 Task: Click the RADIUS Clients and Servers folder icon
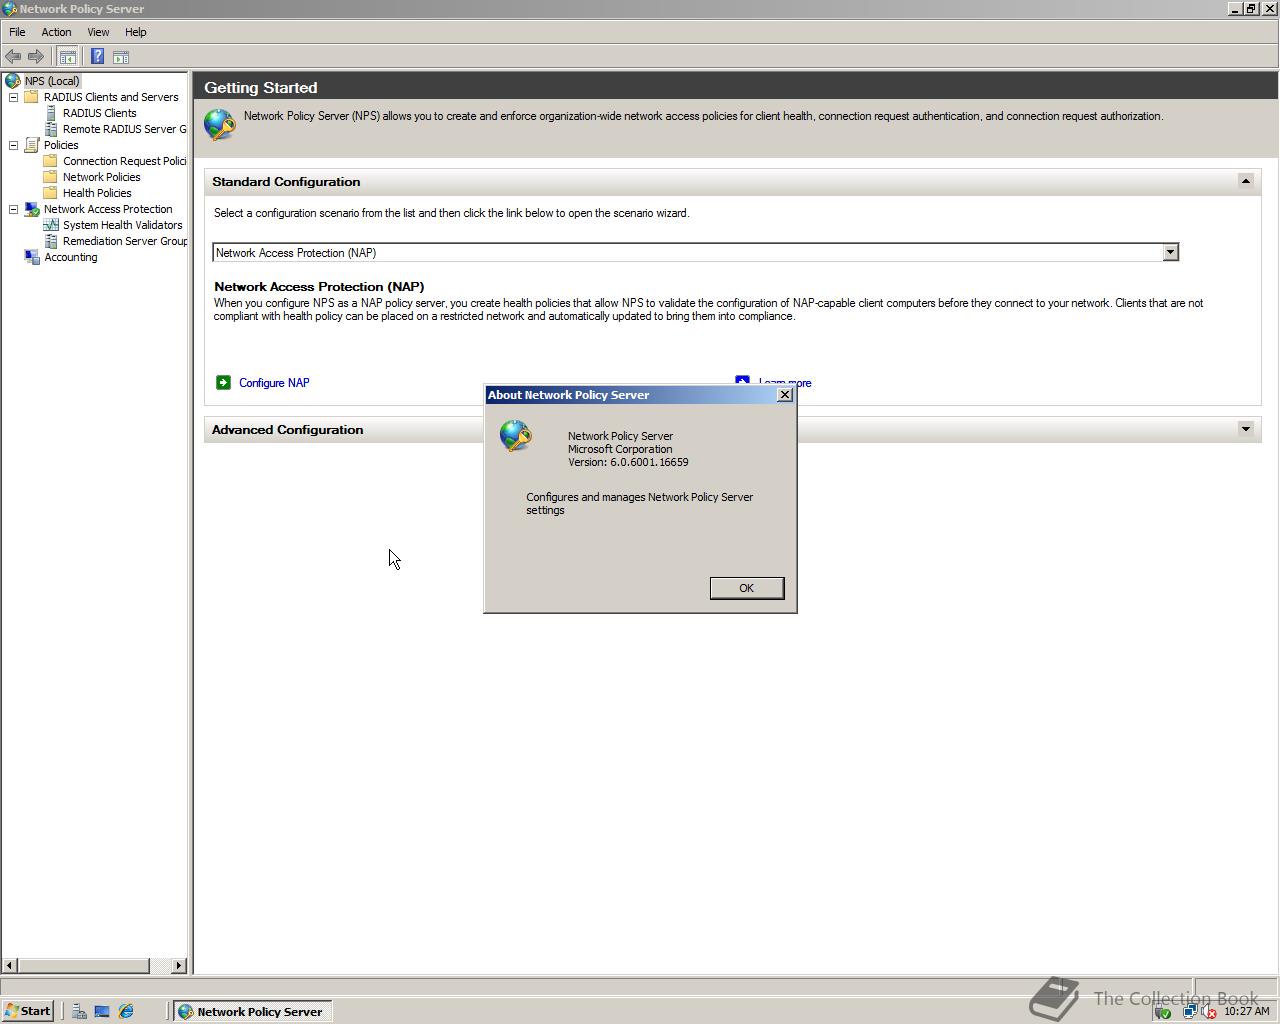pyautogui.click(x=32, y=97)
